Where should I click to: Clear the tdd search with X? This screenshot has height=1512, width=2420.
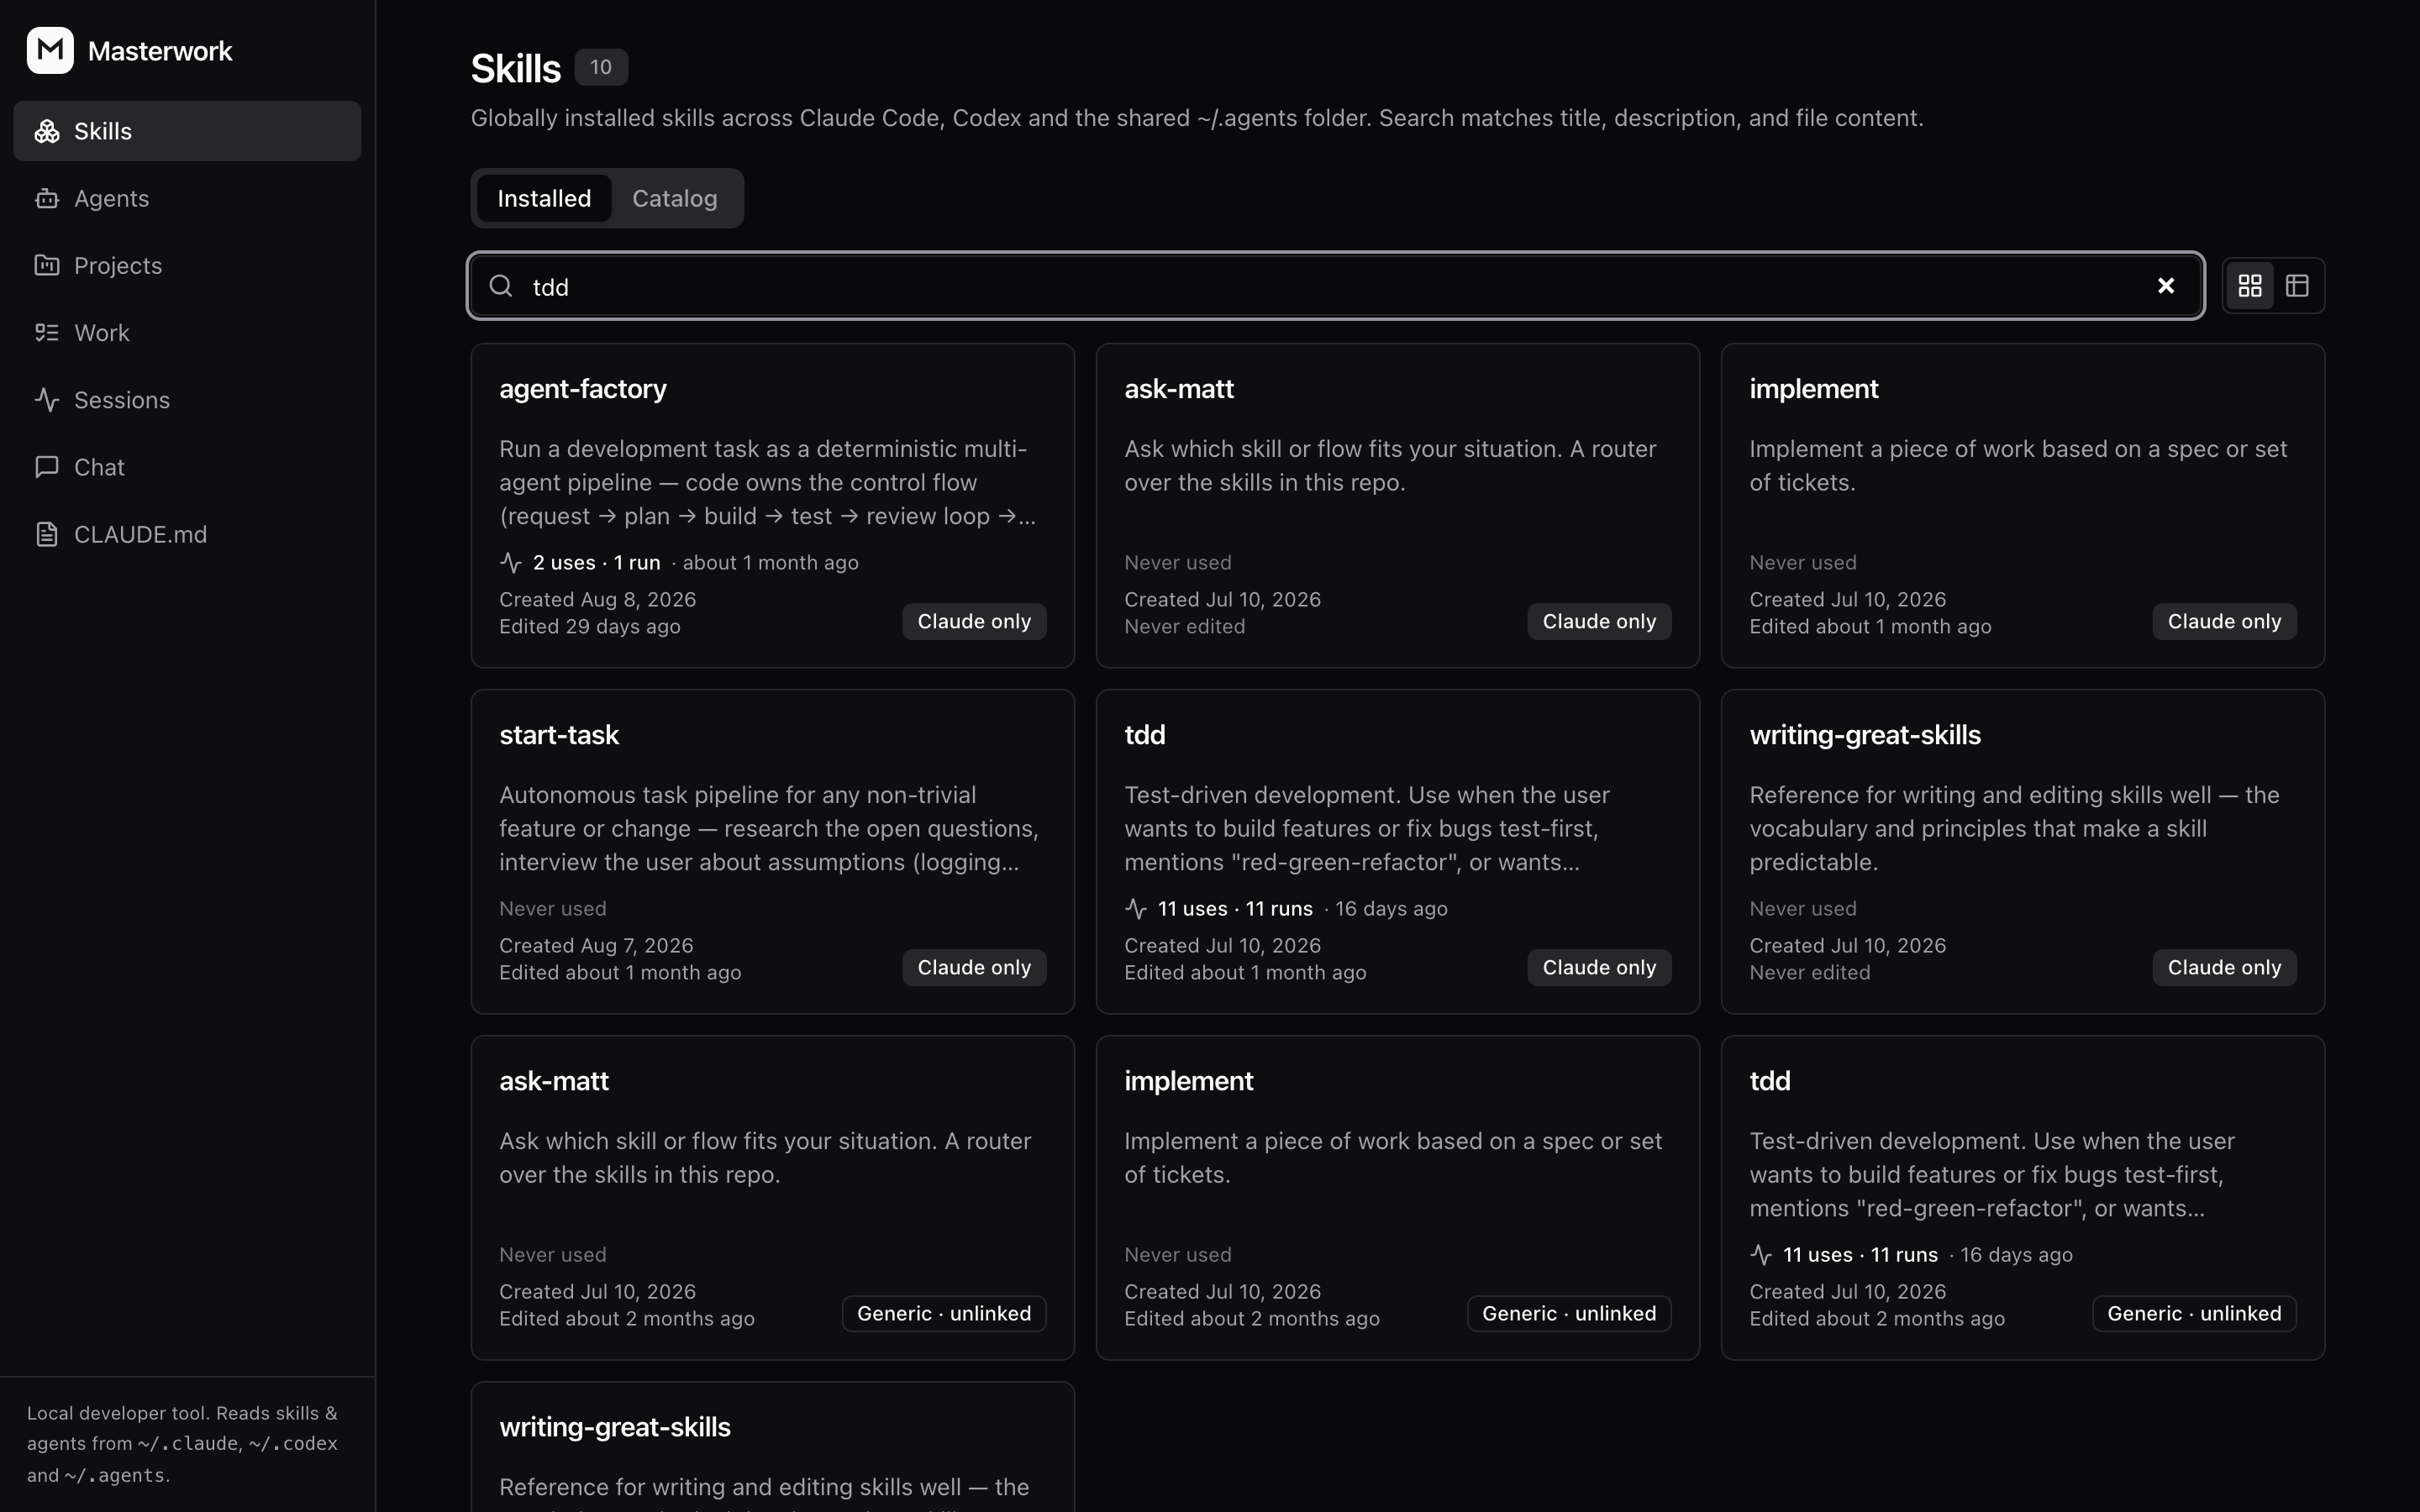[2166, 286]
